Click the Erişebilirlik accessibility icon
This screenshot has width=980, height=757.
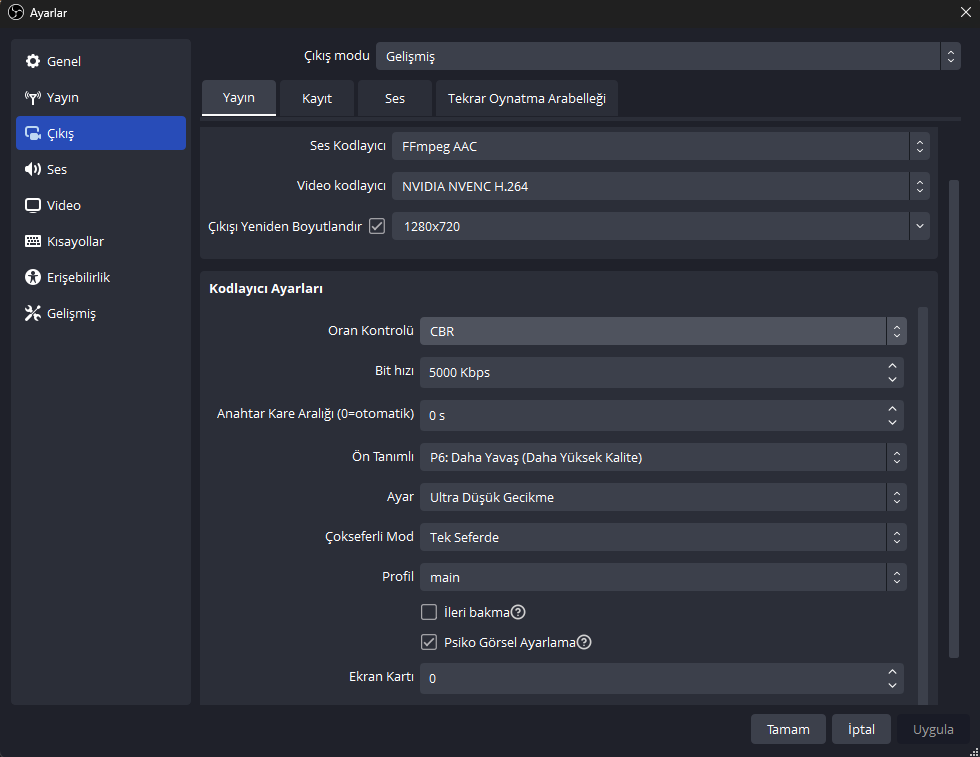point(33,278)
